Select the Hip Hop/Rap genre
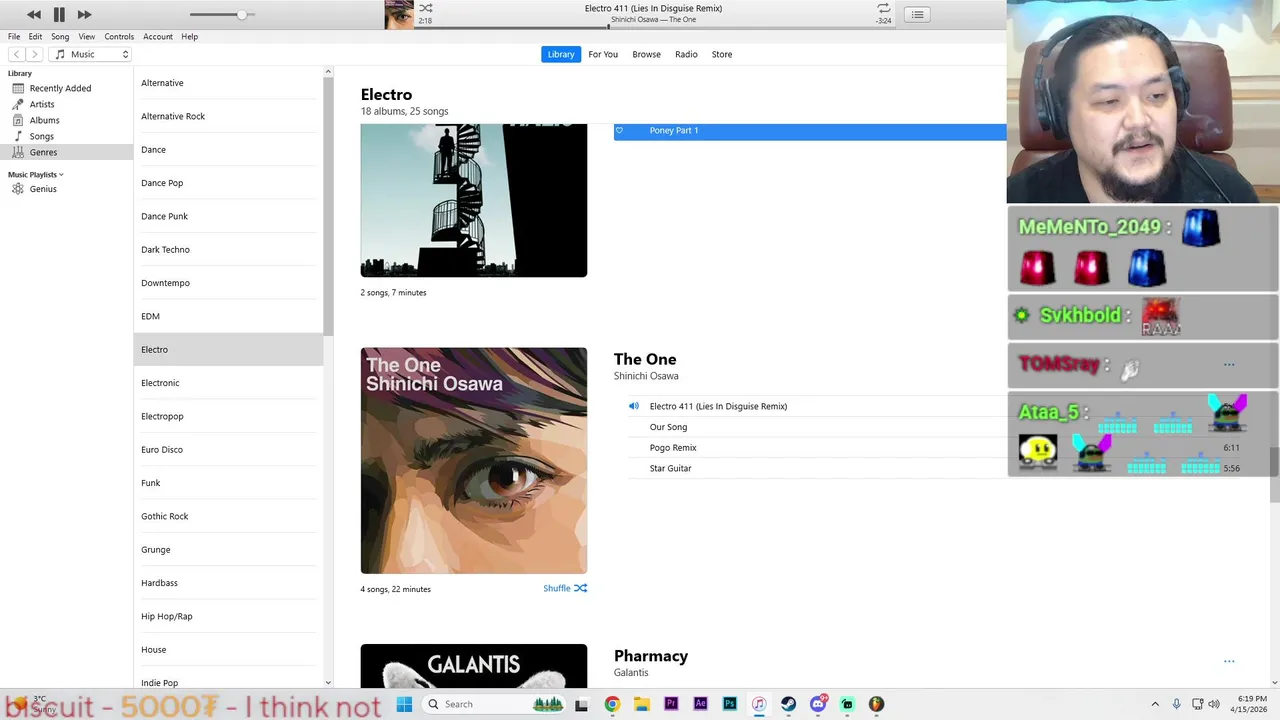The width and height of the screenshot is (1280, 720). point(228,616)
